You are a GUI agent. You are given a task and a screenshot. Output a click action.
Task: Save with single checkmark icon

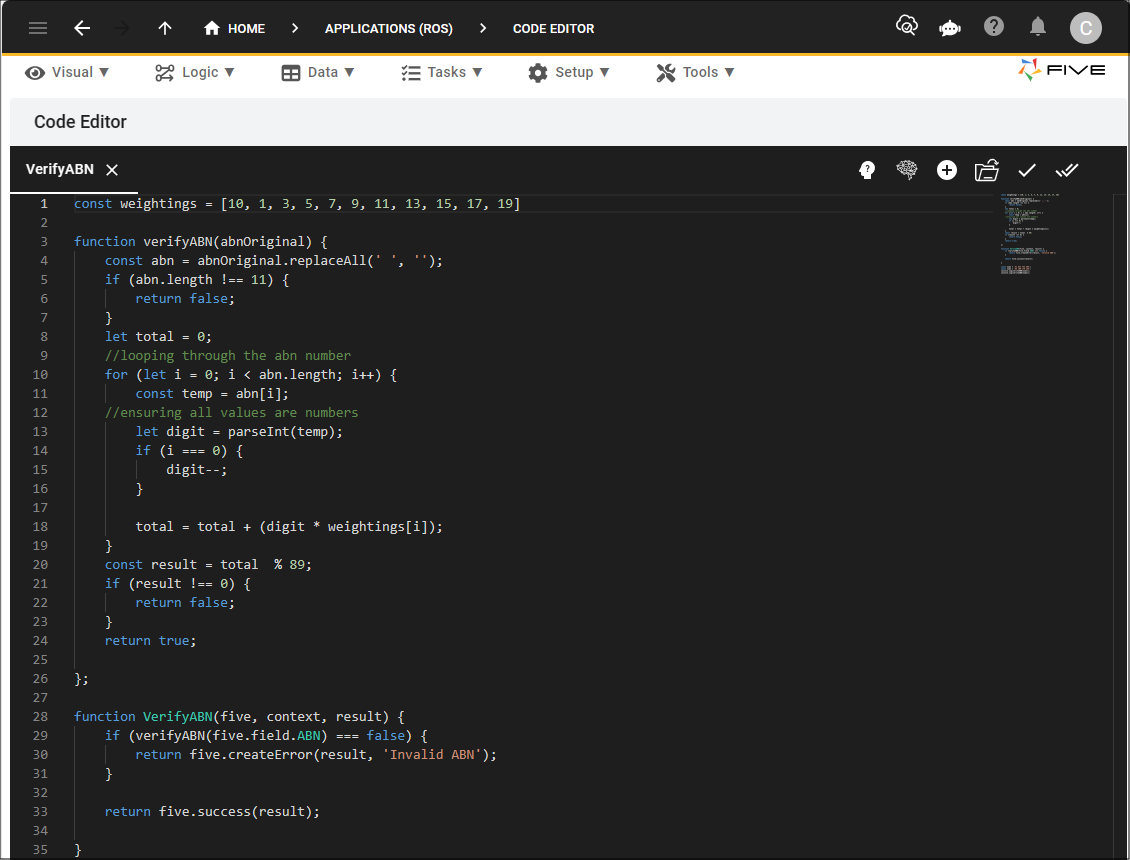click(x=1027, y=170)
